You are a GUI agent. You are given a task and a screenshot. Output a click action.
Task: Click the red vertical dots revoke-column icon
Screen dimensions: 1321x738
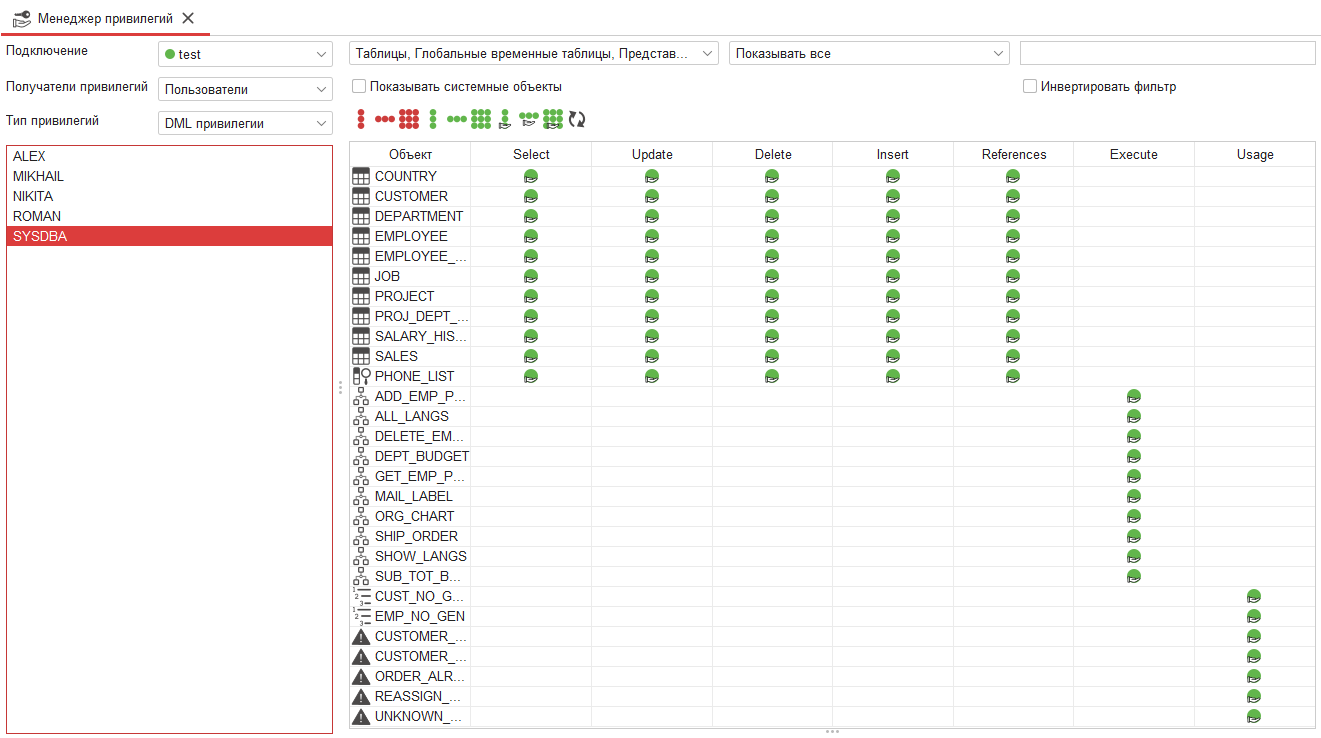(x=361, y=119)
